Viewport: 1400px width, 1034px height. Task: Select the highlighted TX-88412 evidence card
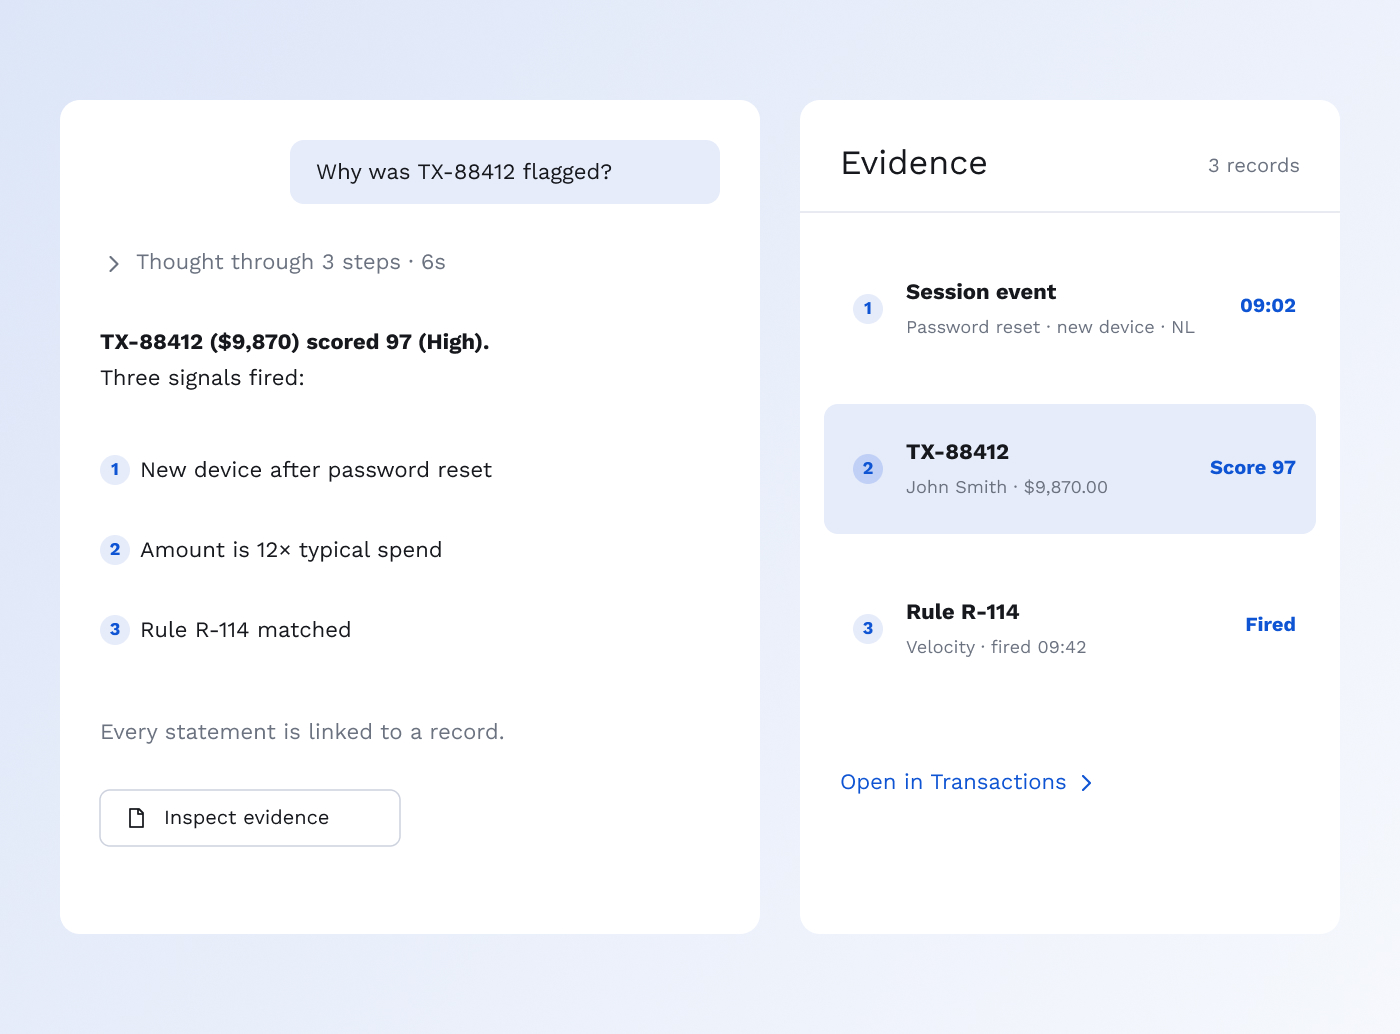[1070, 469]
